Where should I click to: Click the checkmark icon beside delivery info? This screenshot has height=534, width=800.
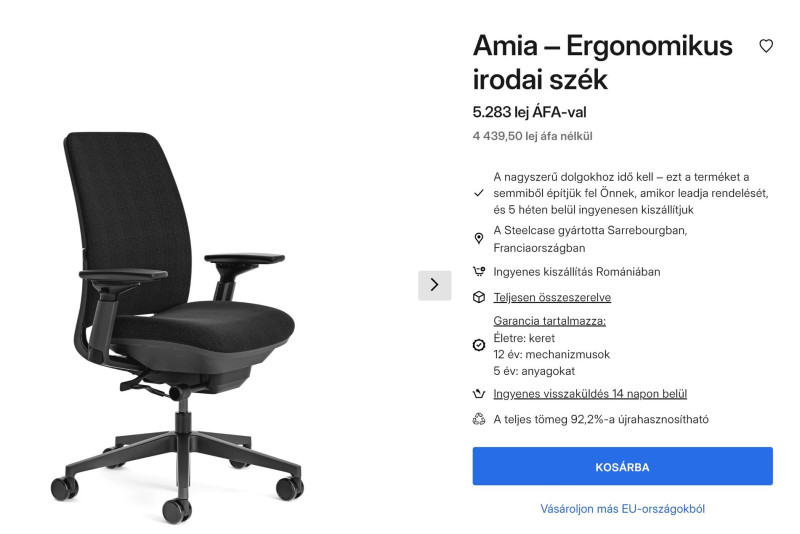[479, 193]
